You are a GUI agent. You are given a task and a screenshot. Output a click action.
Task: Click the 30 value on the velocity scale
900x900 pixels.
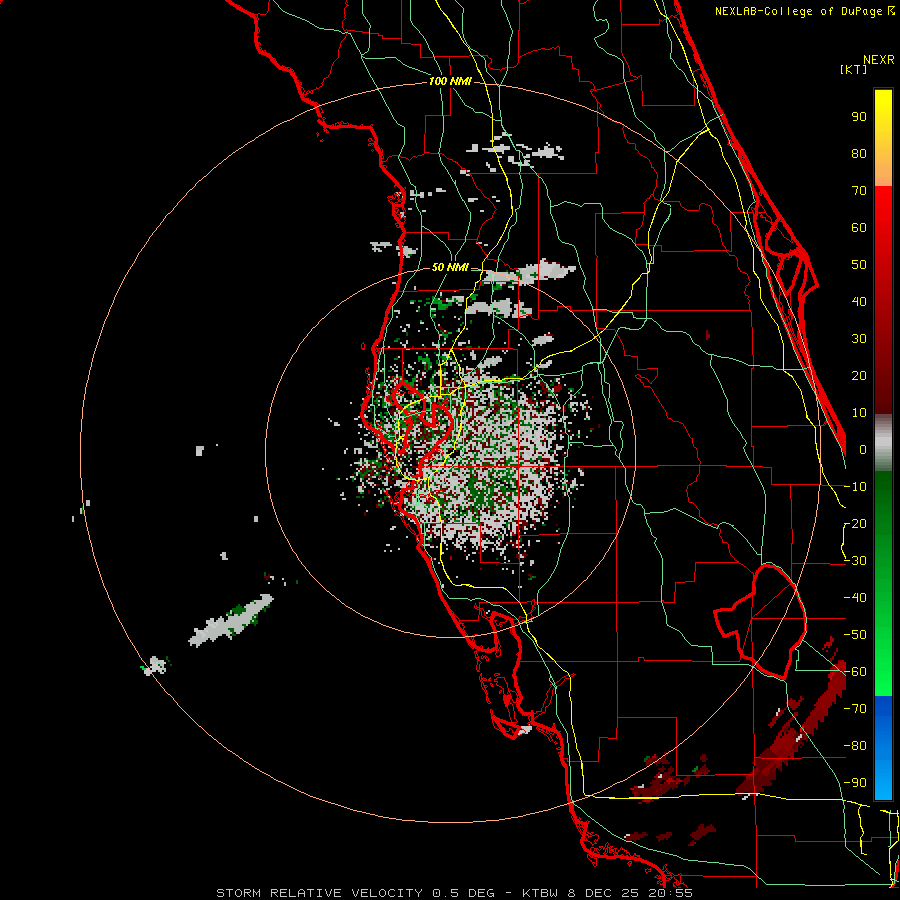(x=859, y=339)
